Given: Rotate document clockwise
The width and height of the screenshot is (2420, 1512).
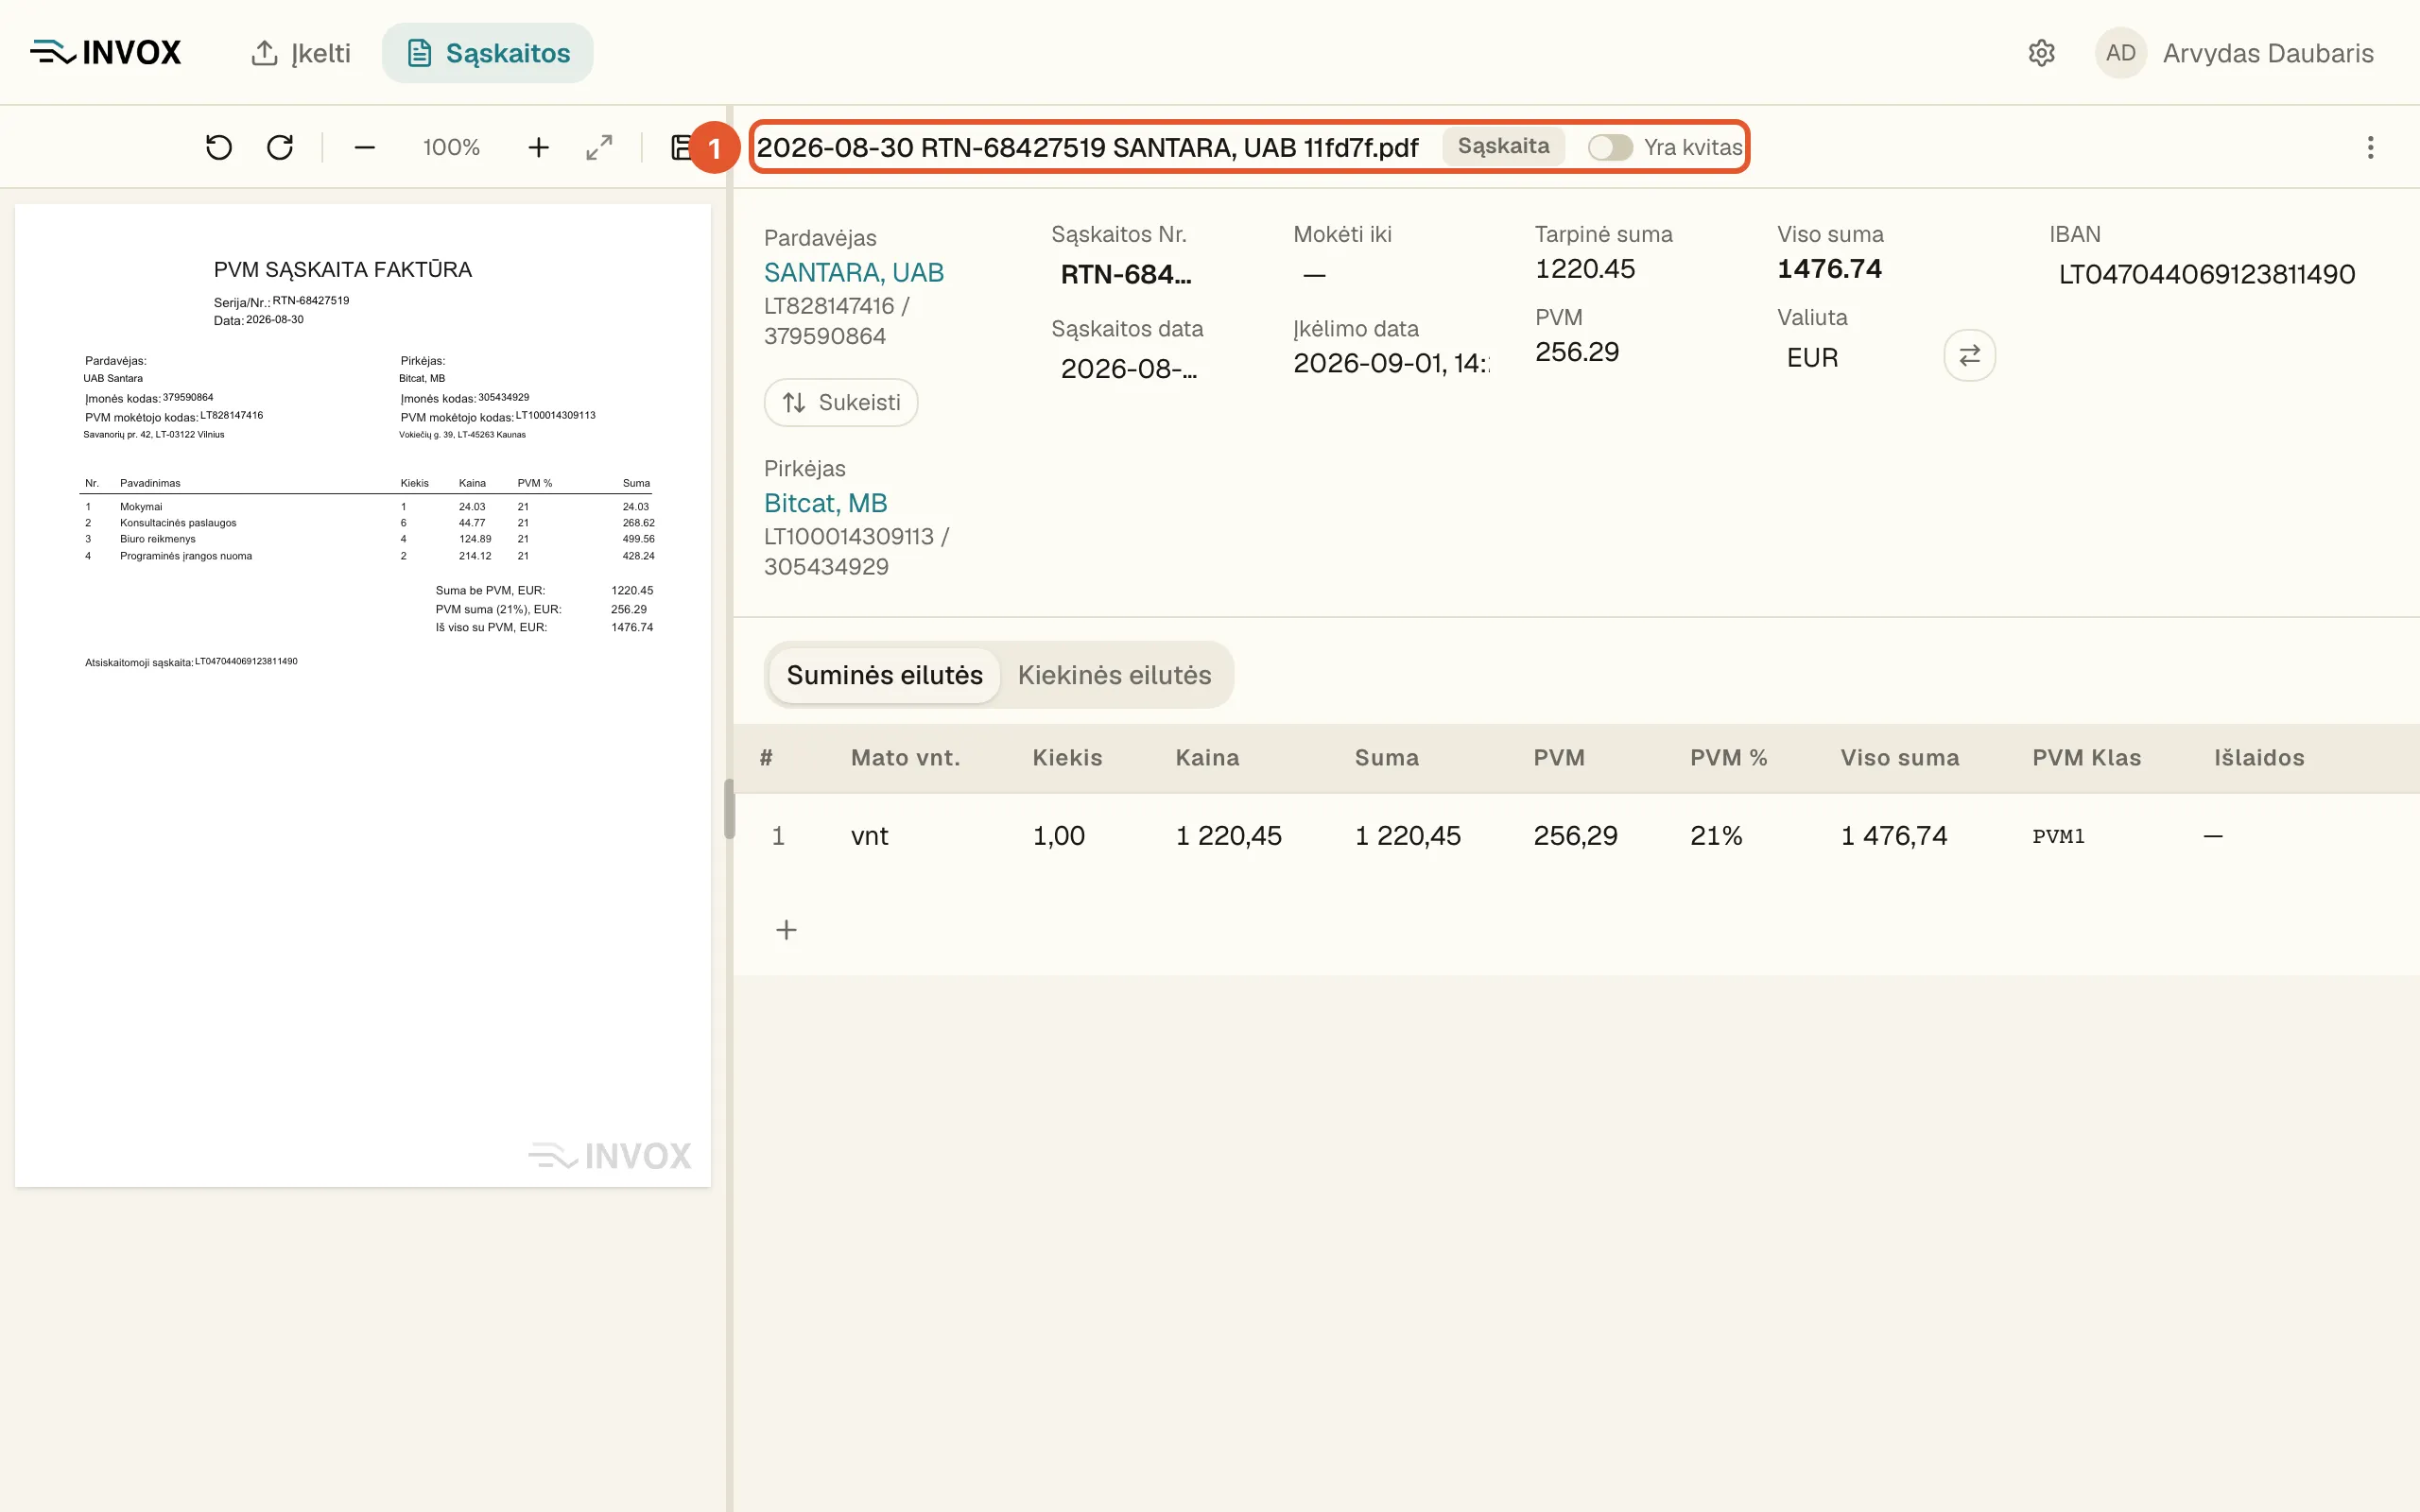Looking at the screenshot, I should point(280,148).
